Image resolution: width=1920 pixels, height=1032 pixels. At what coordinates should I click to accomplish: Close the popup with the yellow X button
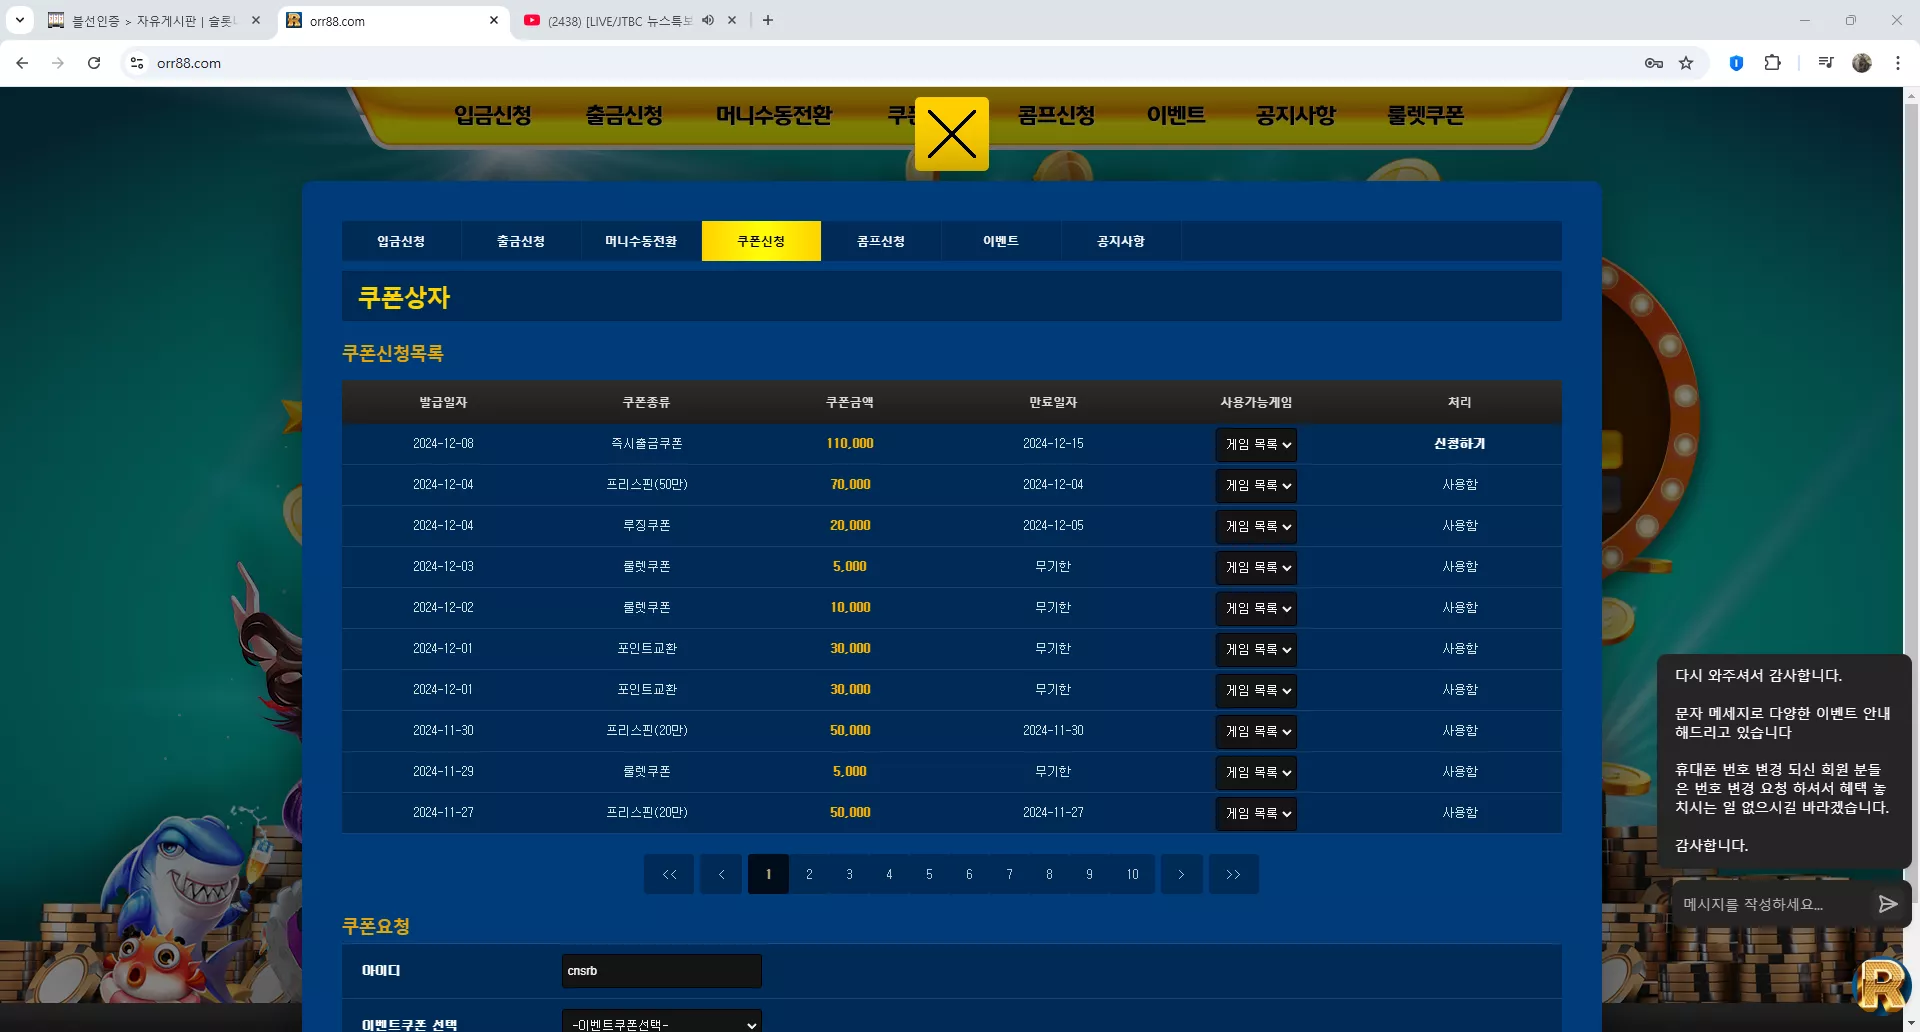coord(951,134)
